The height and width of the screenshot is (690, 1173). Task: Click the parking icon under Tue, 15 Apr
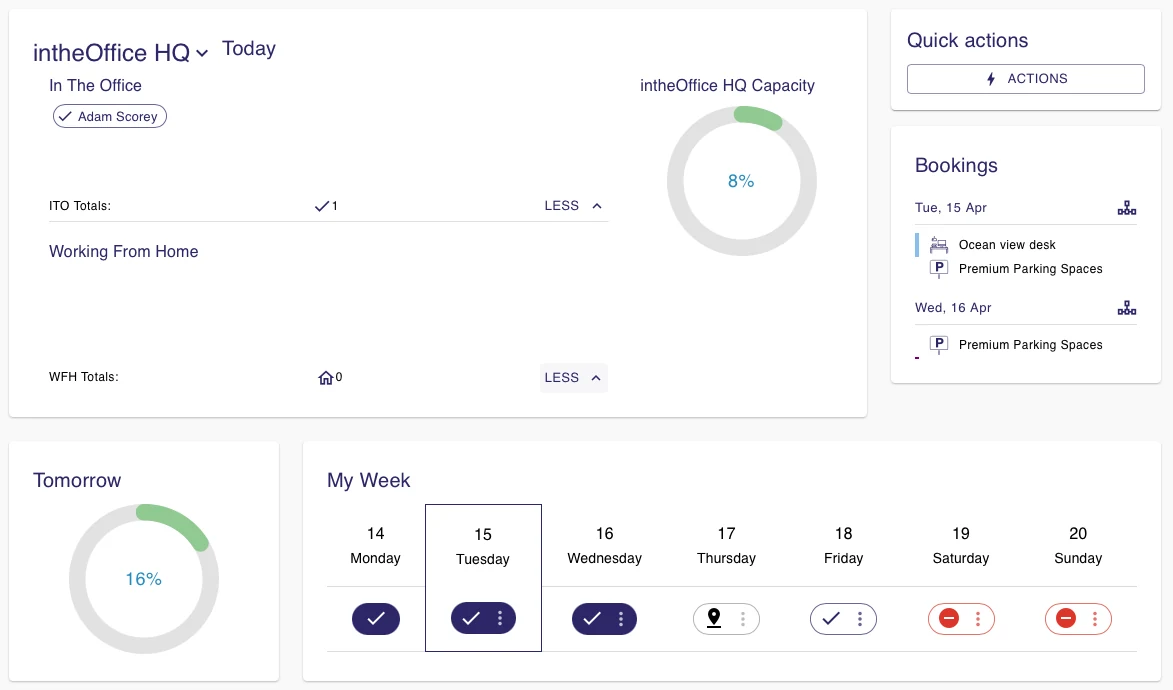pos(938,269)
